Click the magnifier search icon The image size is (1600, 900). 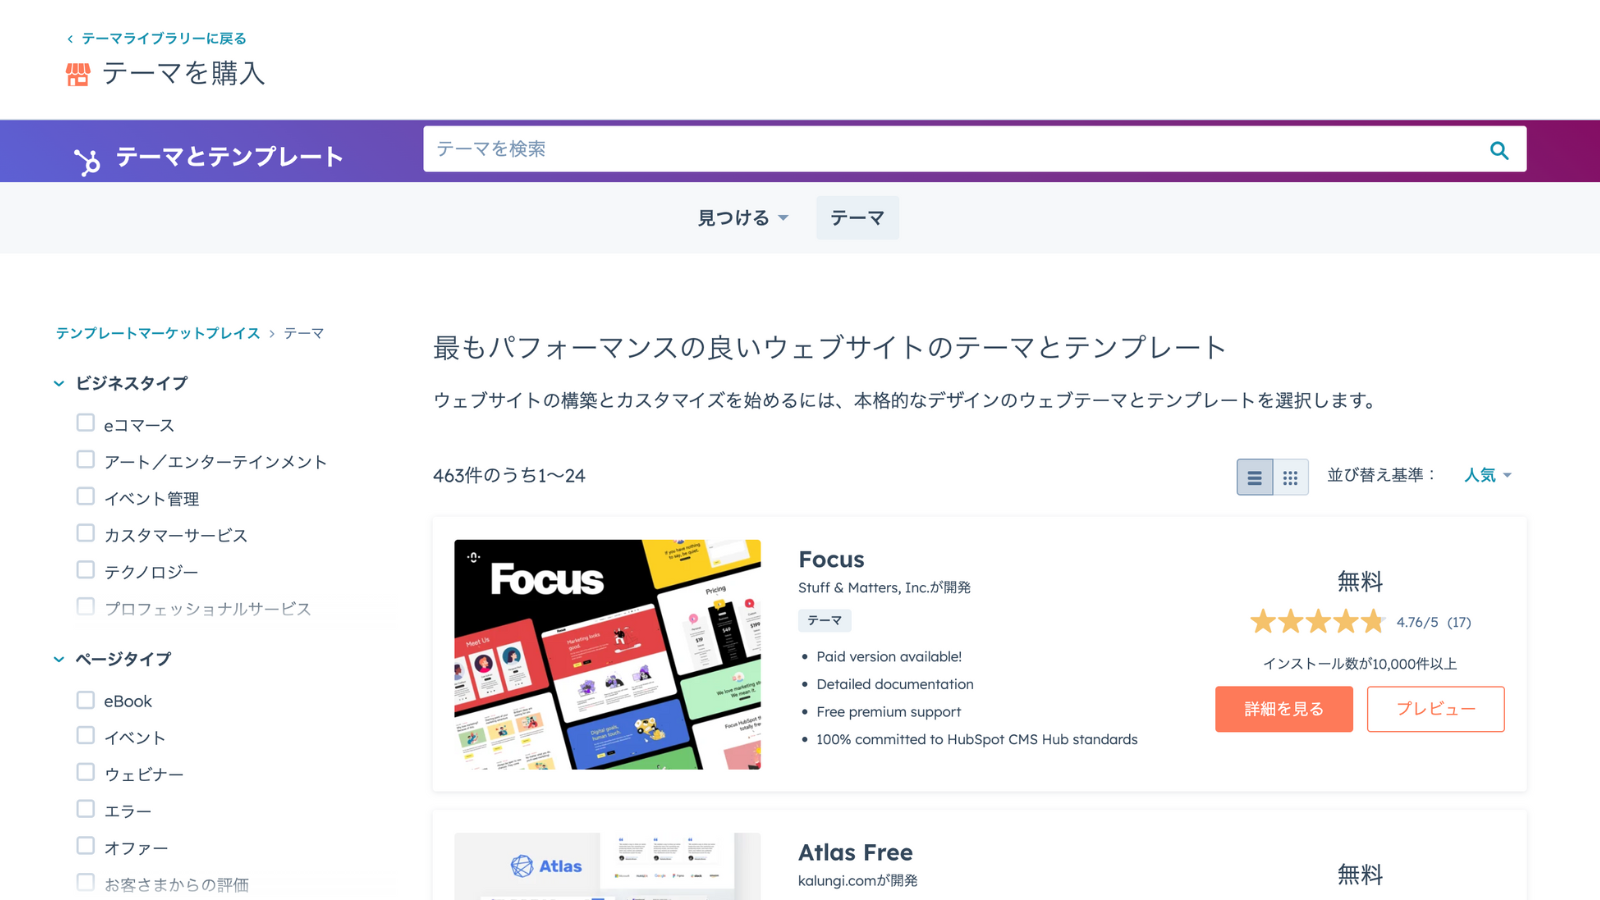tap(1499, 150)
